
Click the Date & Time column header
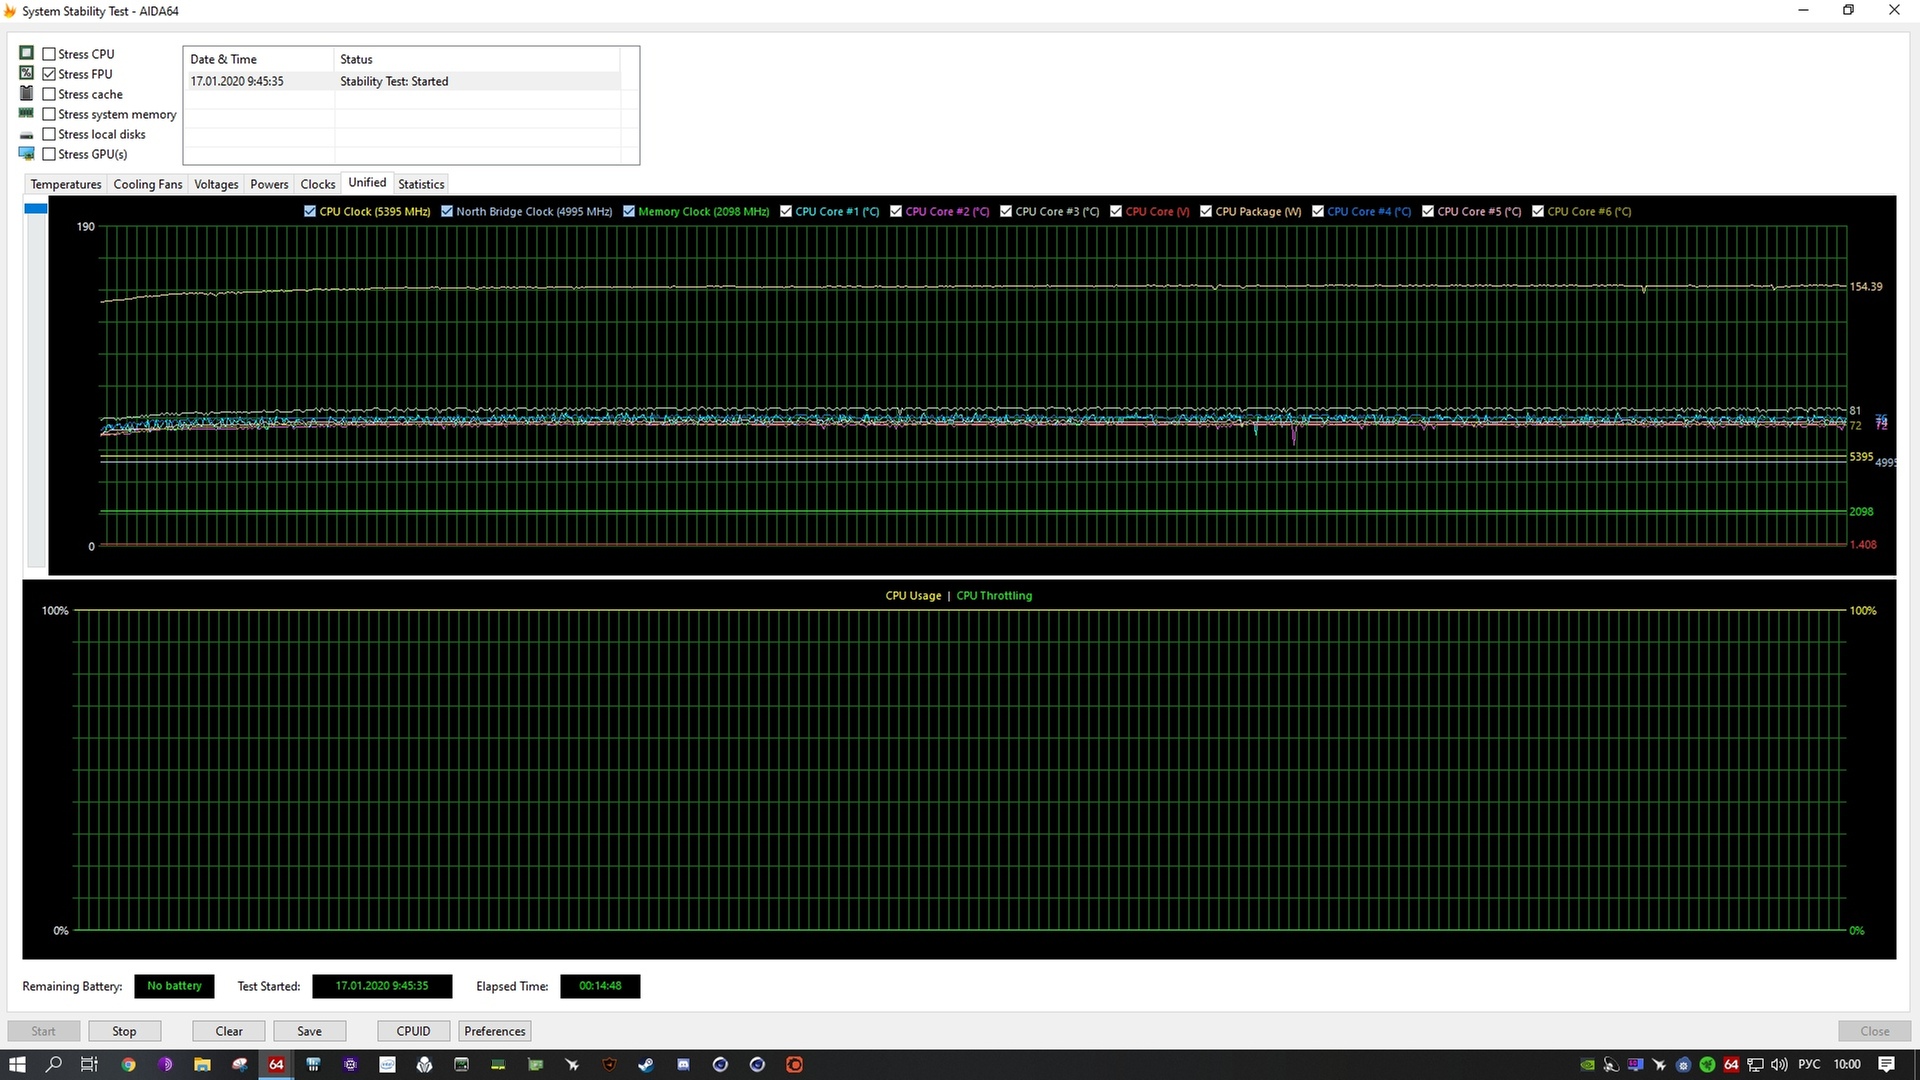click(259, 59)
